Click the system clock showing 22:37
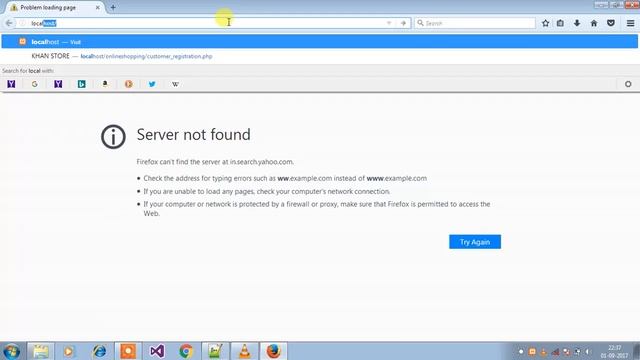This screenshot has width=640, height=360. pyautogui.click(x=614, y=351)
